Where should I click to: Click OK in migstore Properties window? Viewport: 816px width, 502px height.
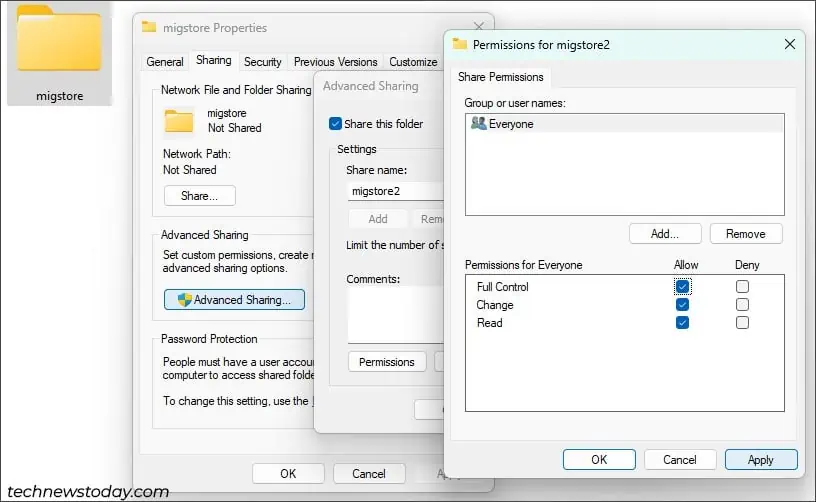pos(288,473)
